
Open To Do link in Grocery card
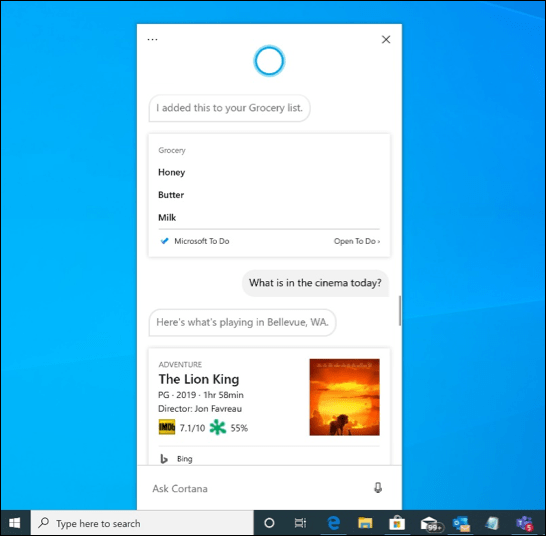pos(357,241)
